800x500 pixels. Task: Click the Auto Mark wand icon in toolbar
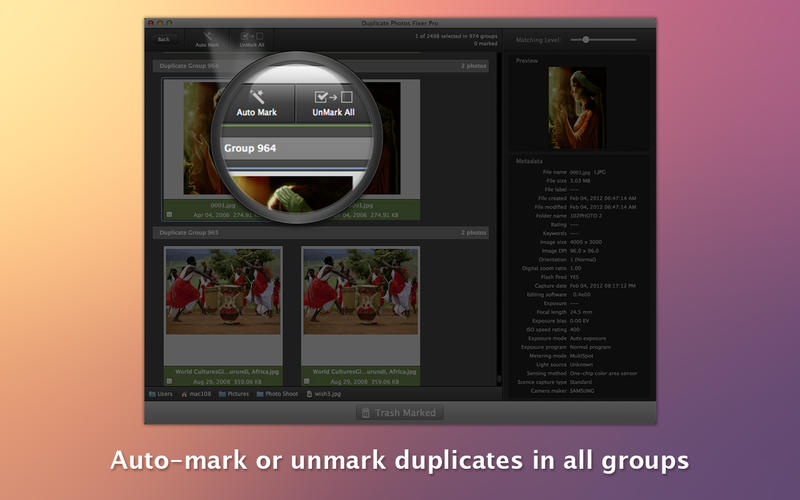coord(207,36)
